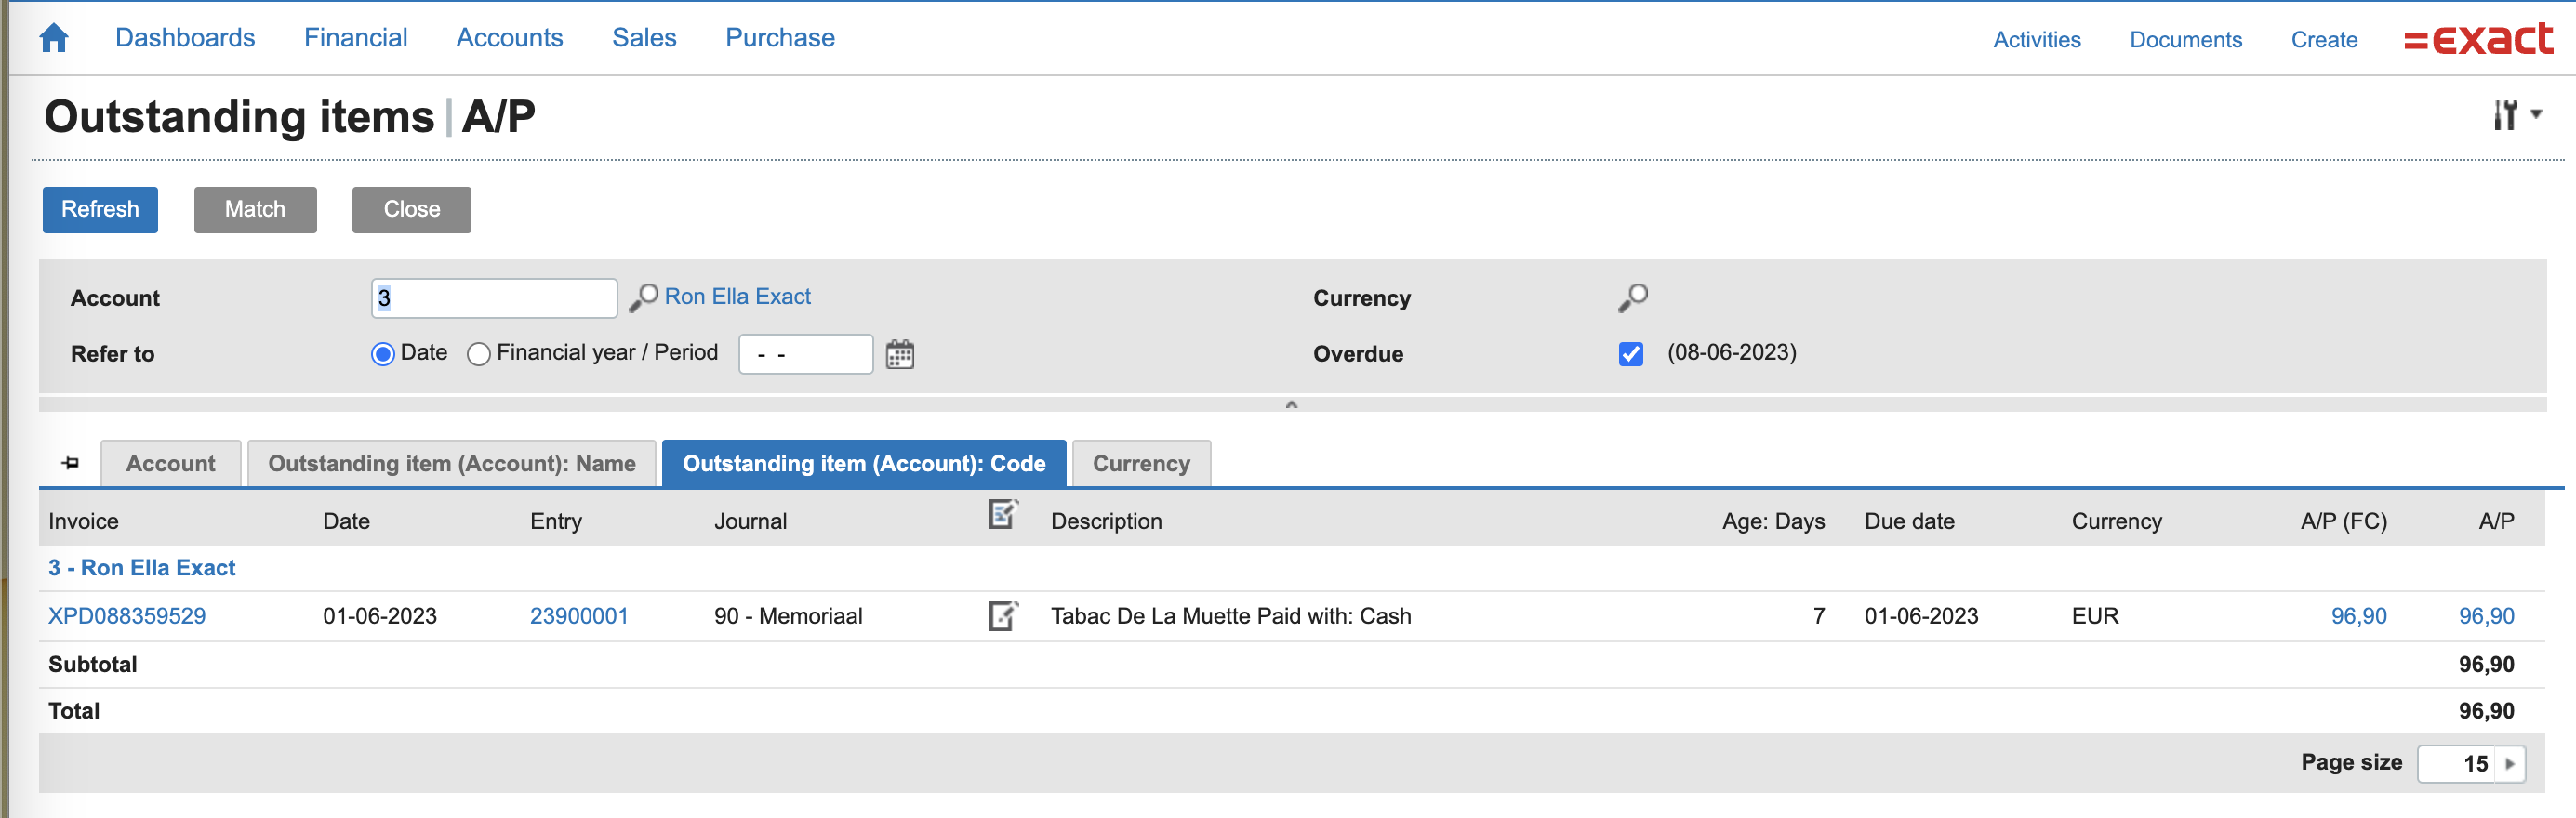The width and height of the screenshot is (2576, 818).
Task: Open the calendar date picker icon
Action: coord(899,355)
